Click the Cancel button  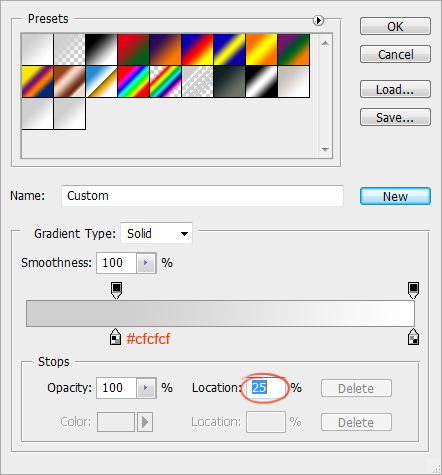point(395,54)
